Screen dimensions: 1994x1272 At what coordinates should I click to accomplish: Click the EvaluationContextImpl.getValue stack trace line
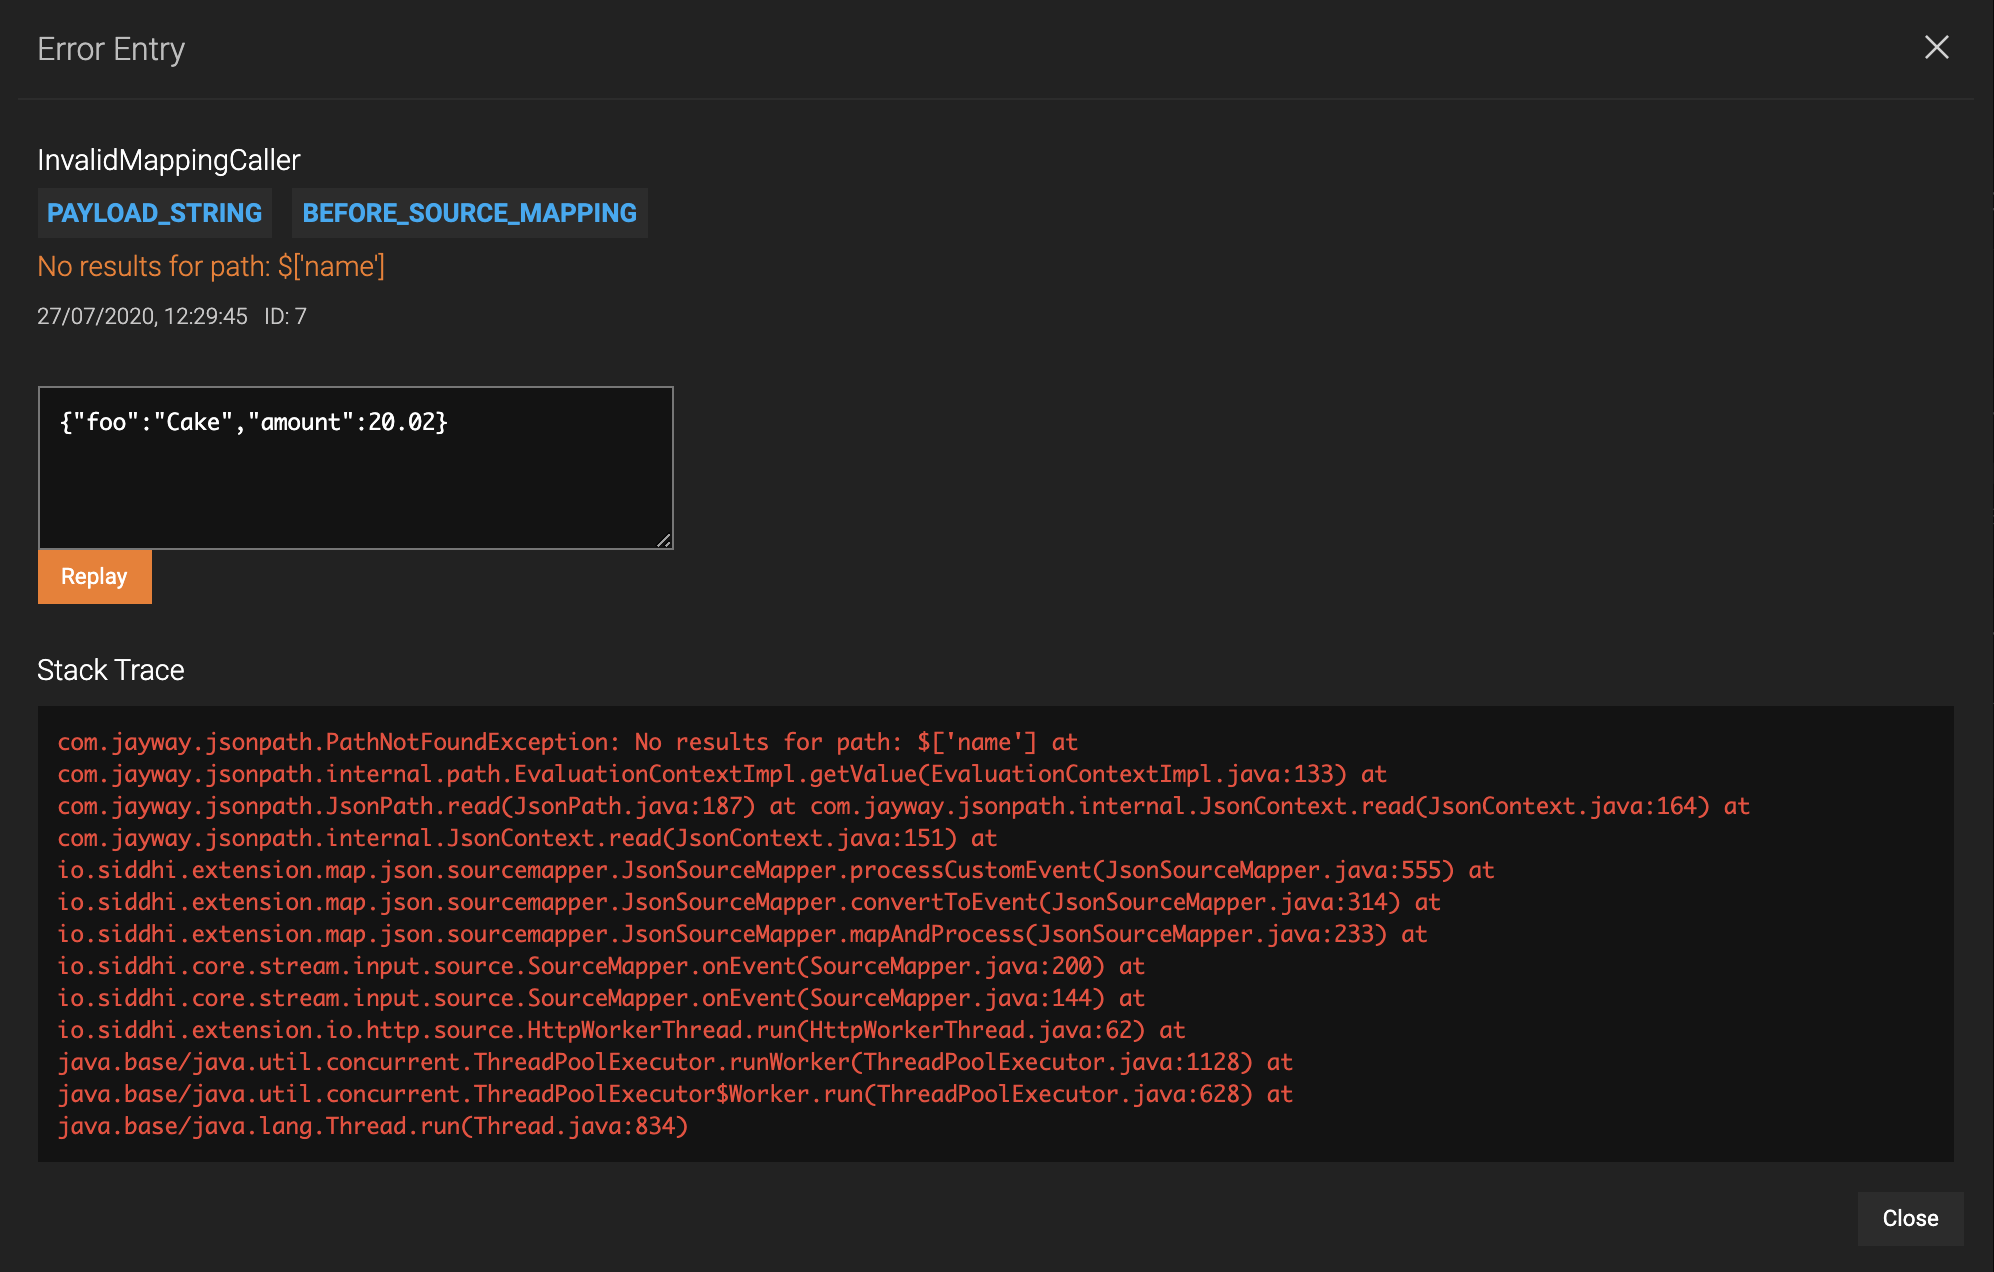[722, 774]
